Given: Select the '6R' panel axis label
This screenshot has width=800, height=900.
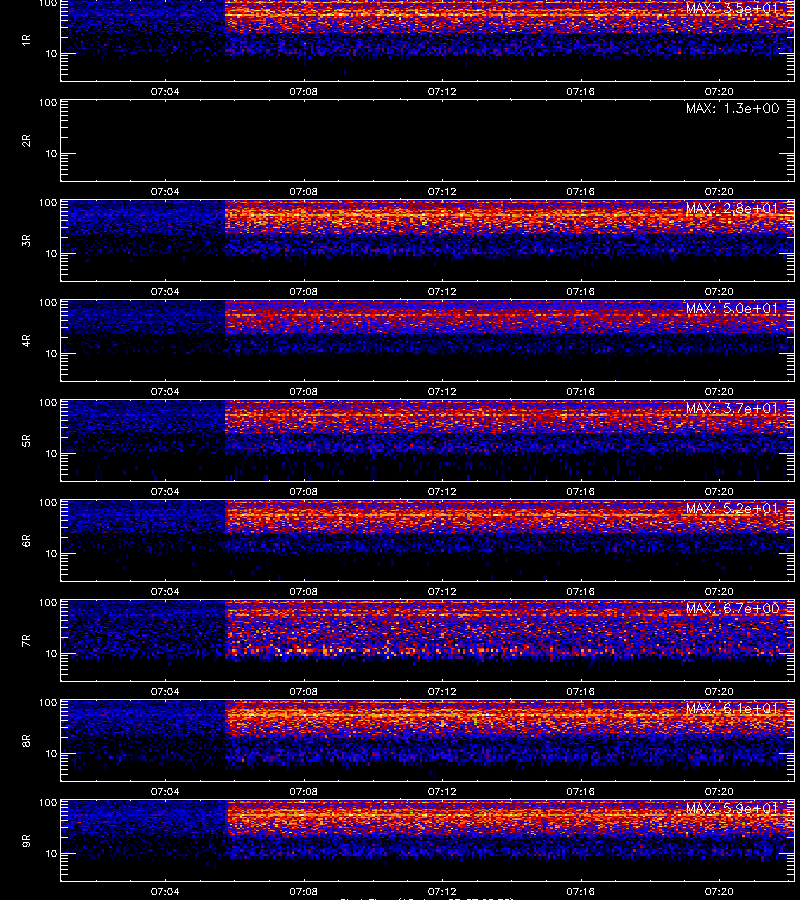Looking at the screenshot, I should point(26,540).
